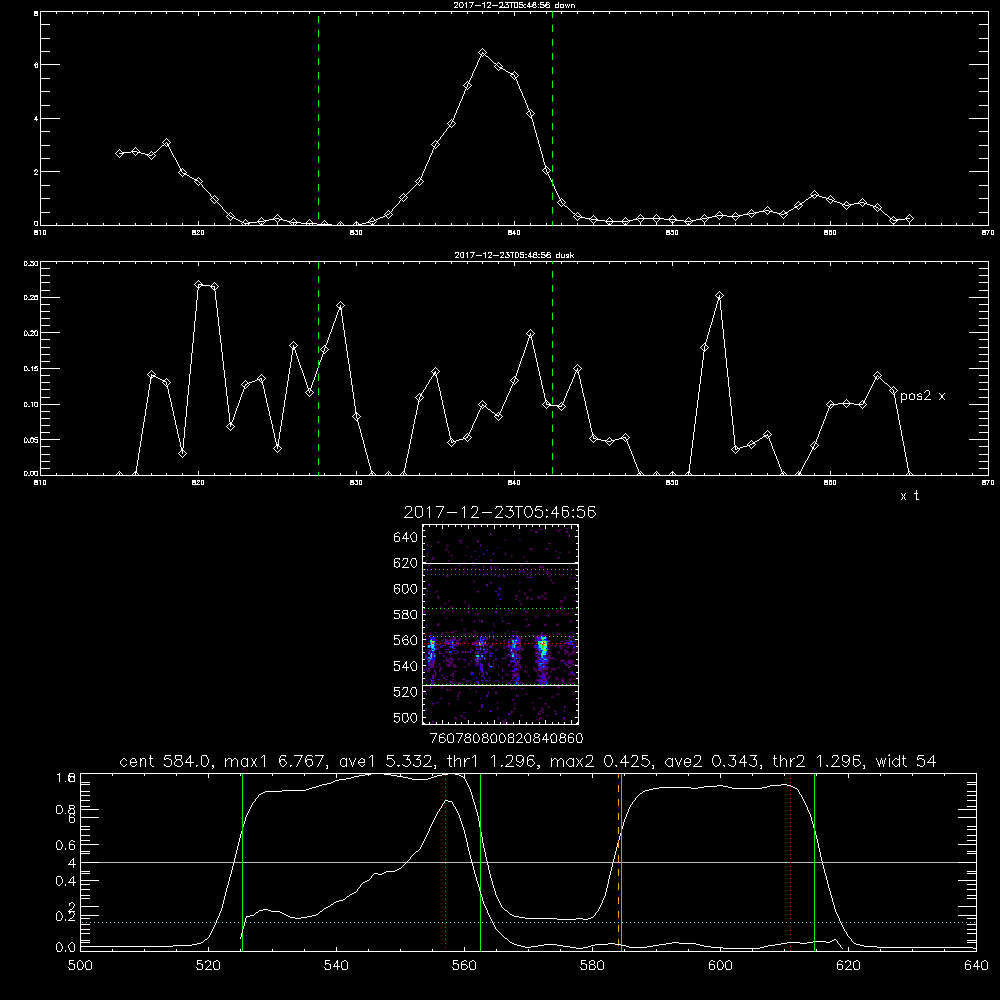This screenshot has height=1000, width=1000.
Task: Click the lower white horizontal line in spectrogram
Action: (500, 686)
